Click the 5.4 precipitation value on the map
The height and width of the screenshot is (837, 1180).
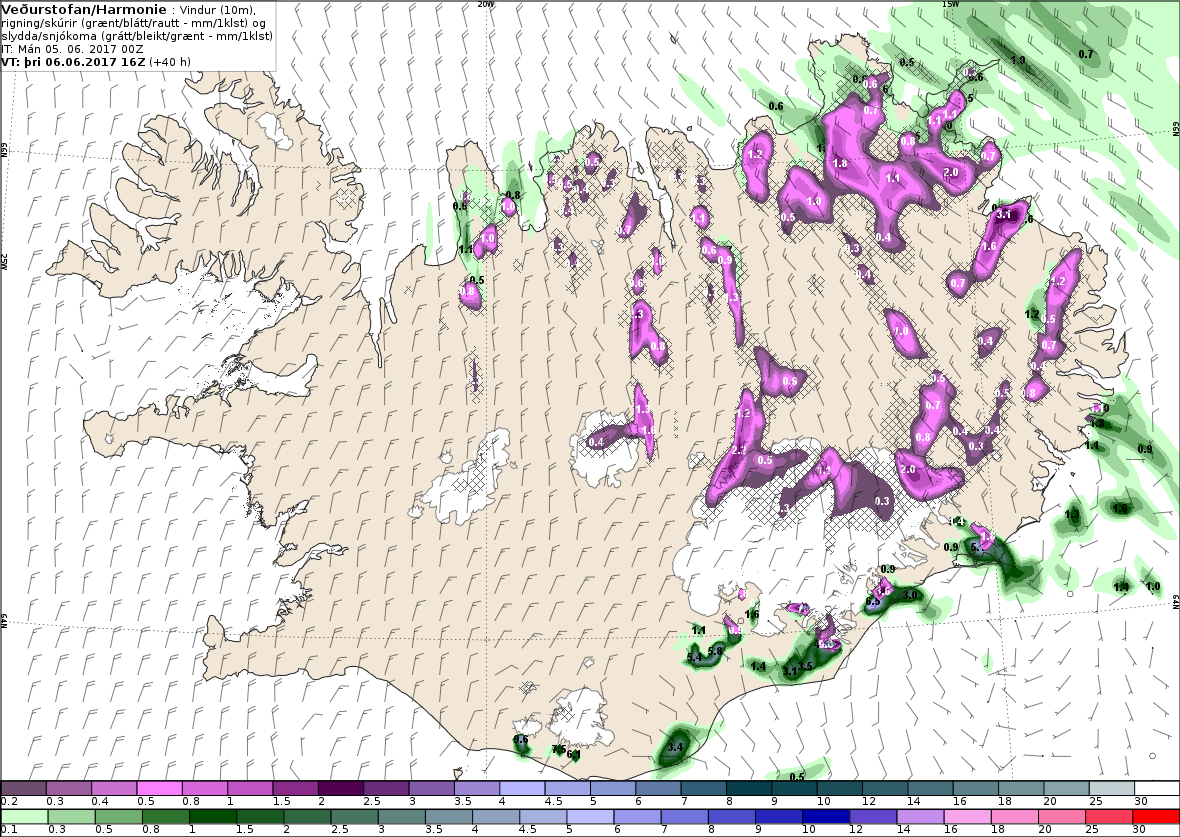point(694,657)
